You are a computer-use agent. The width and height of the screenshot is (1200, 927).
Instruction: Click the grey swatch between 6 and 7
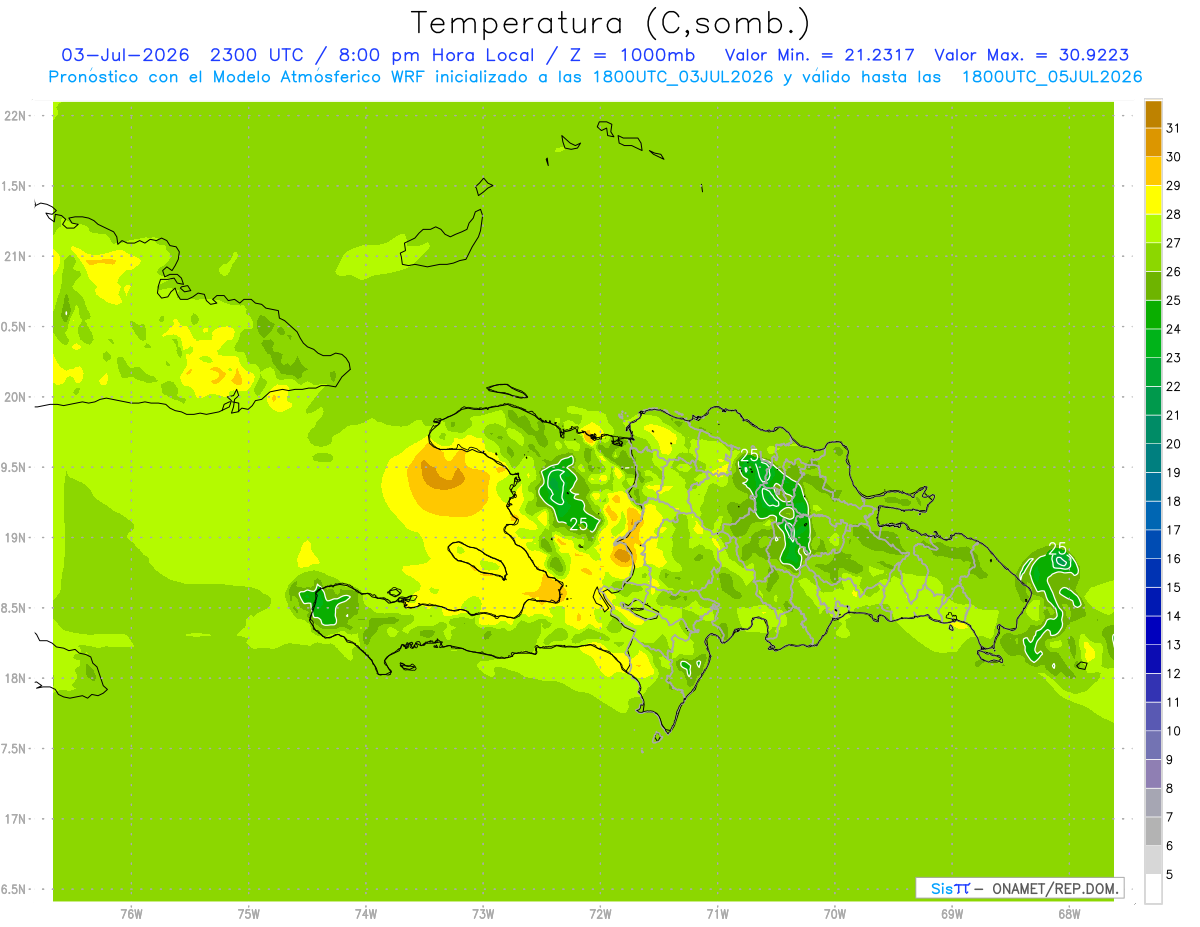click(x=1153, y=832)
